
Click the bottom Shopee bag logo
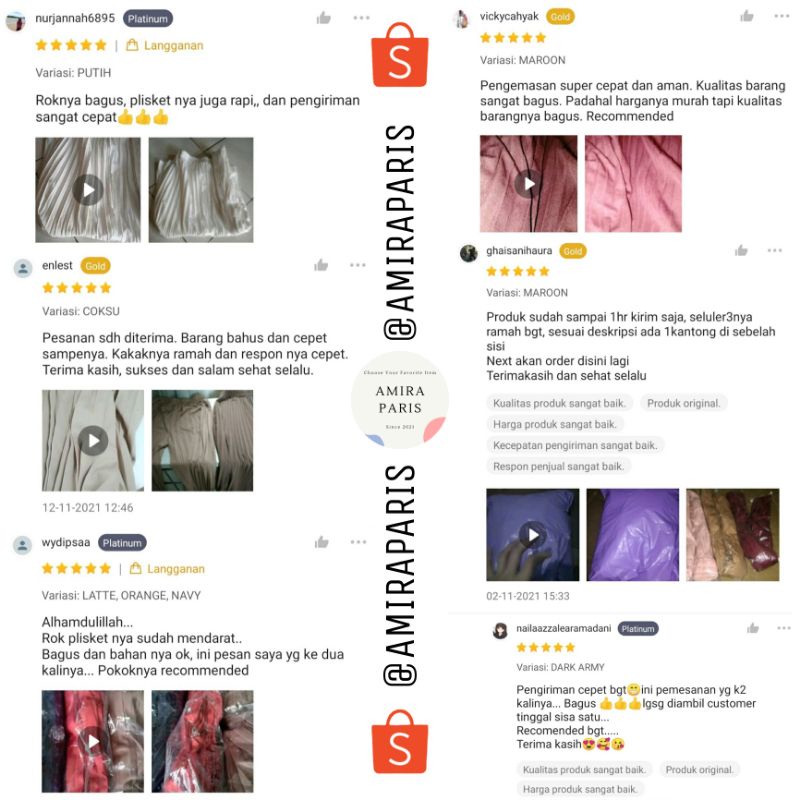tap(400, 741)
